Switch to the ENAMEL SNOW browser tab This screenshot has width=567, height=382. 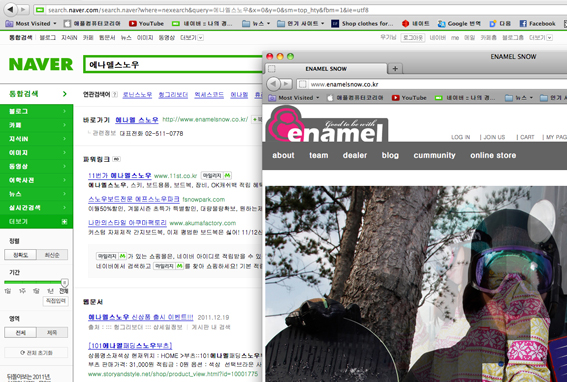pos(326,69)
